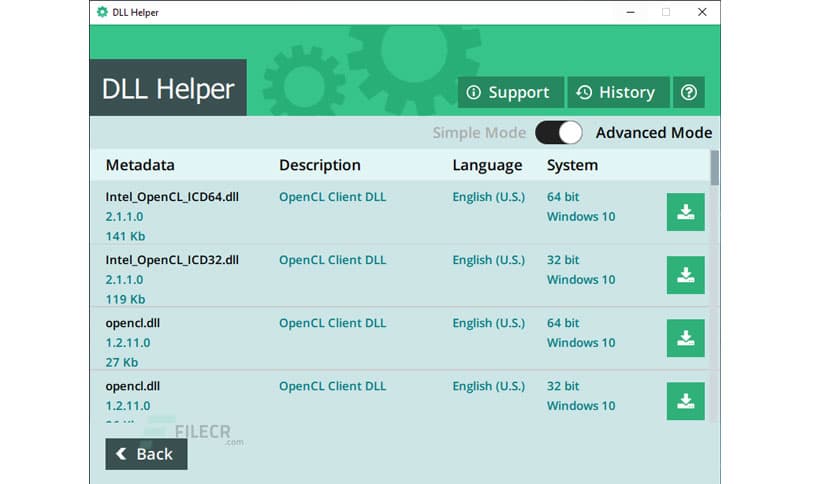The image size is (836, 484).
Task: Select the Intel_OpenCL_ICD64.dll file name
Action: [x=172, y=197]
